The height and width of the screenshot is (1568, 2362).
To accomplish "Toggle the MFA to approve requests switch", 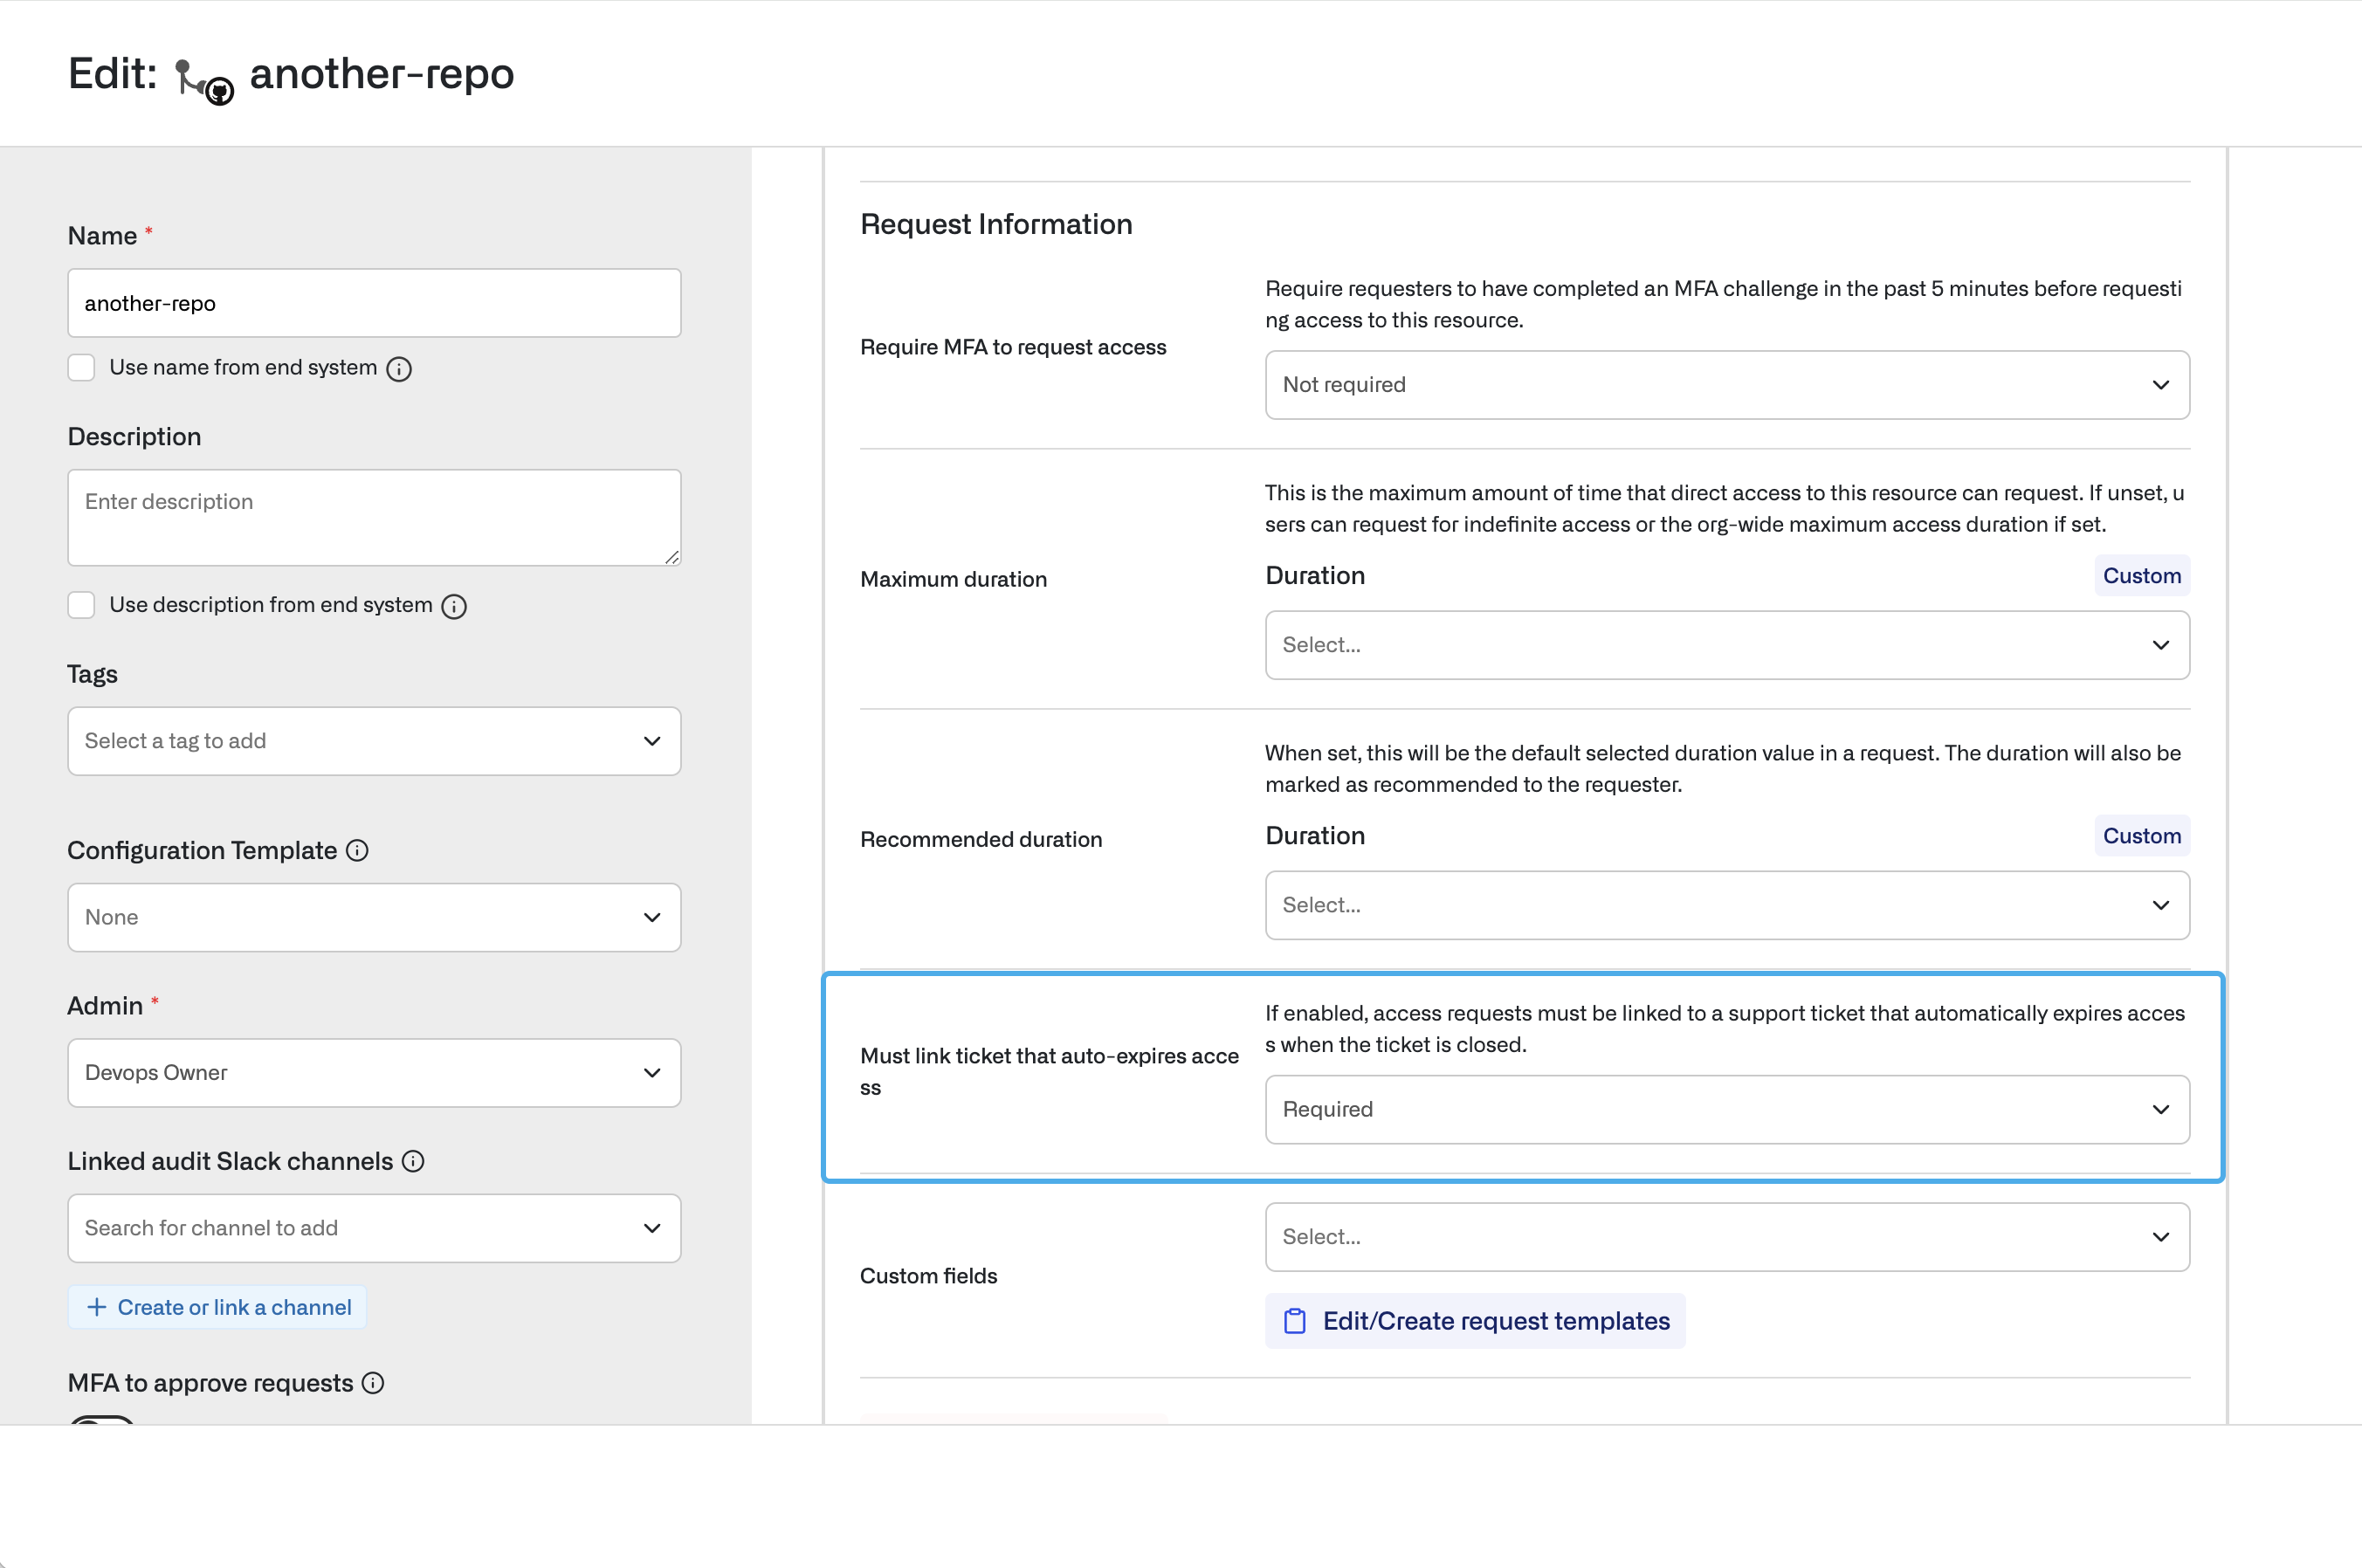I will 102,1420.
